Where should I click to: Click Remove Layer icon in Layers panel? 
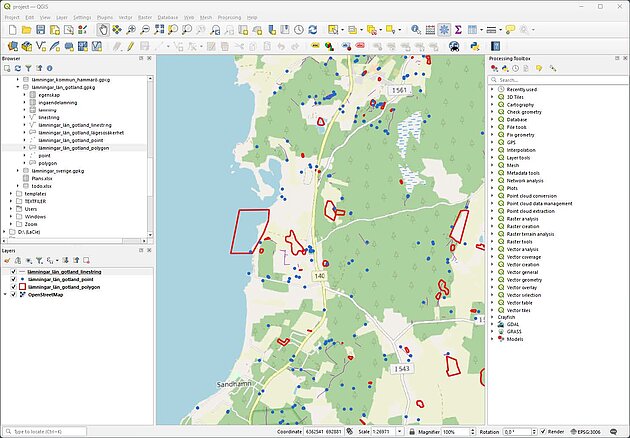pos(86,260)
